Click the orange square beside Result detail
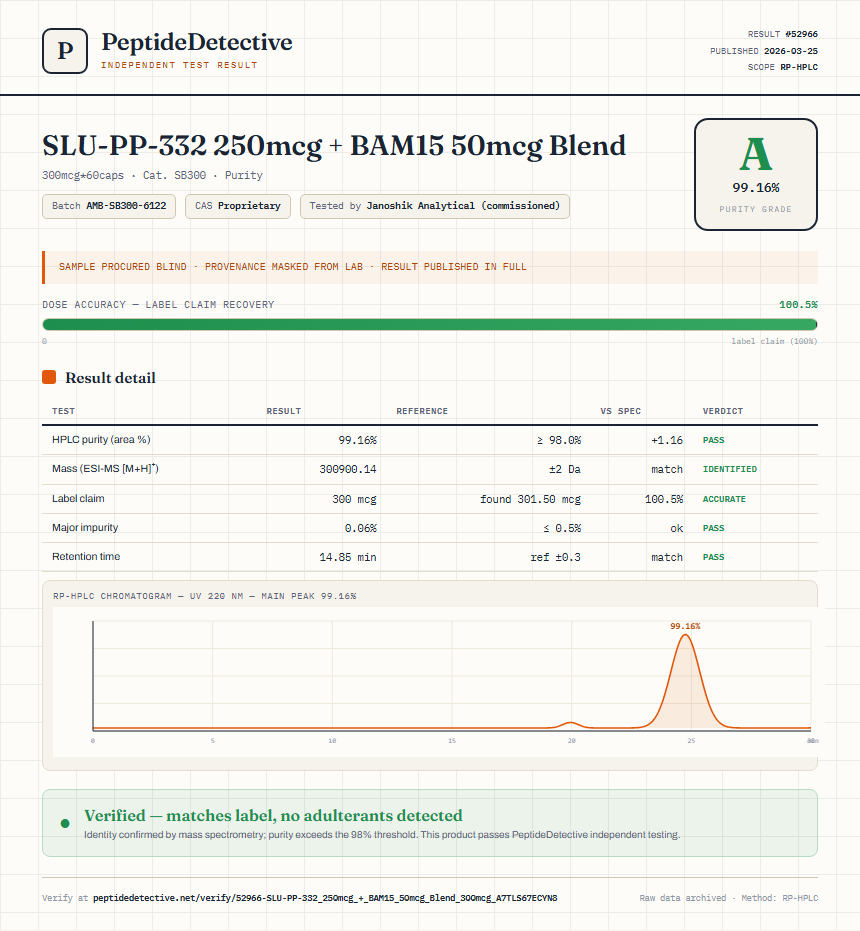This screenshot has height=931, width=860. click(49, 377)
